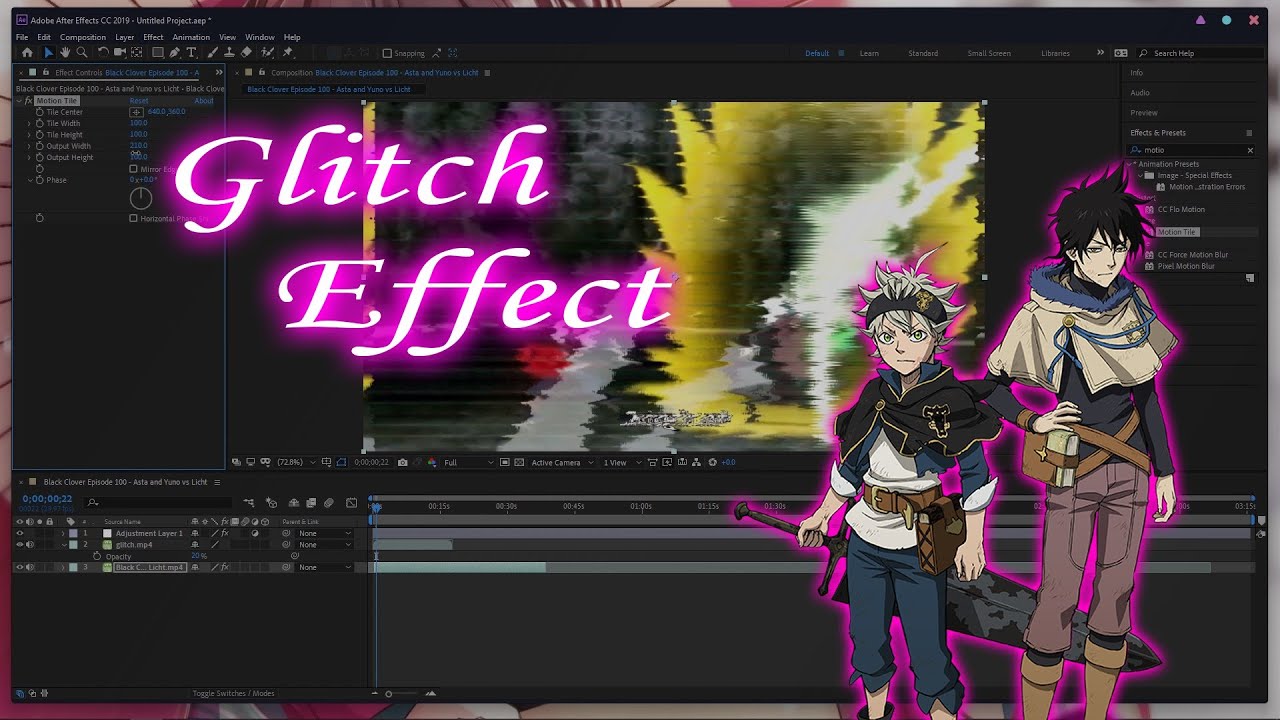Toggle Opacity stopwatch on glitch.mp4
1280x720 pixels.
[97, 556]
